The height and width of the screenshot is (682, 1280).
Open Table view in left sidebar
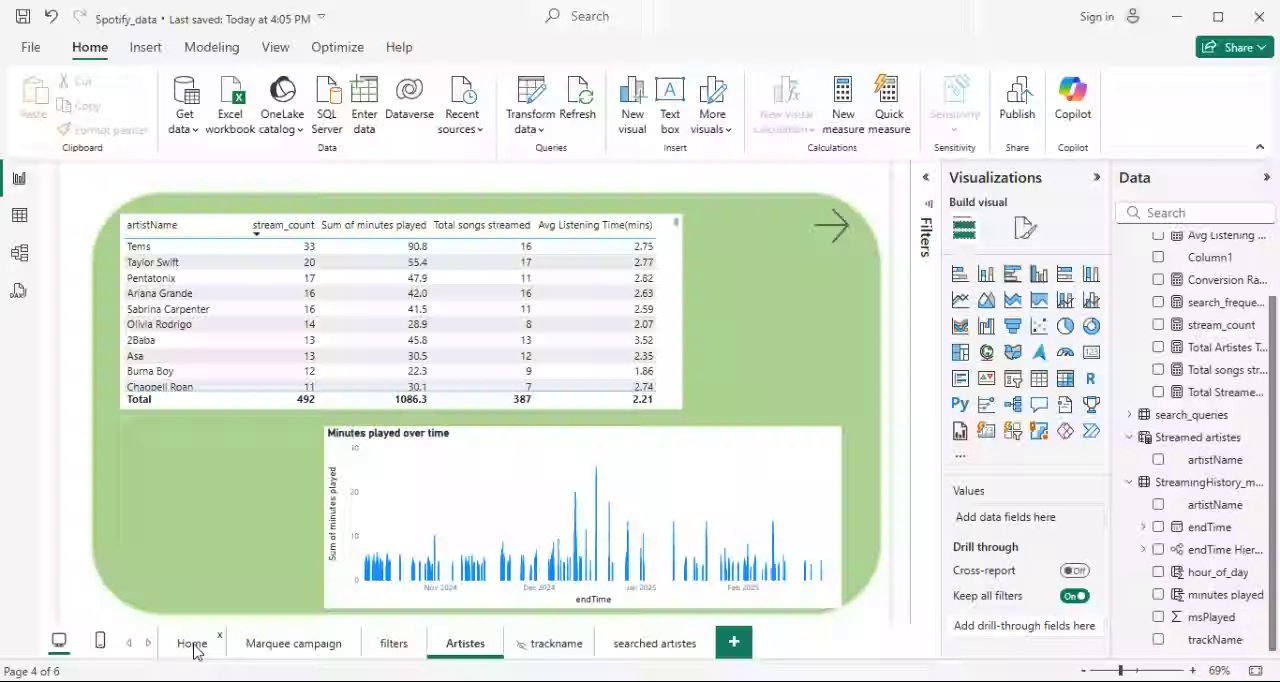19,215
